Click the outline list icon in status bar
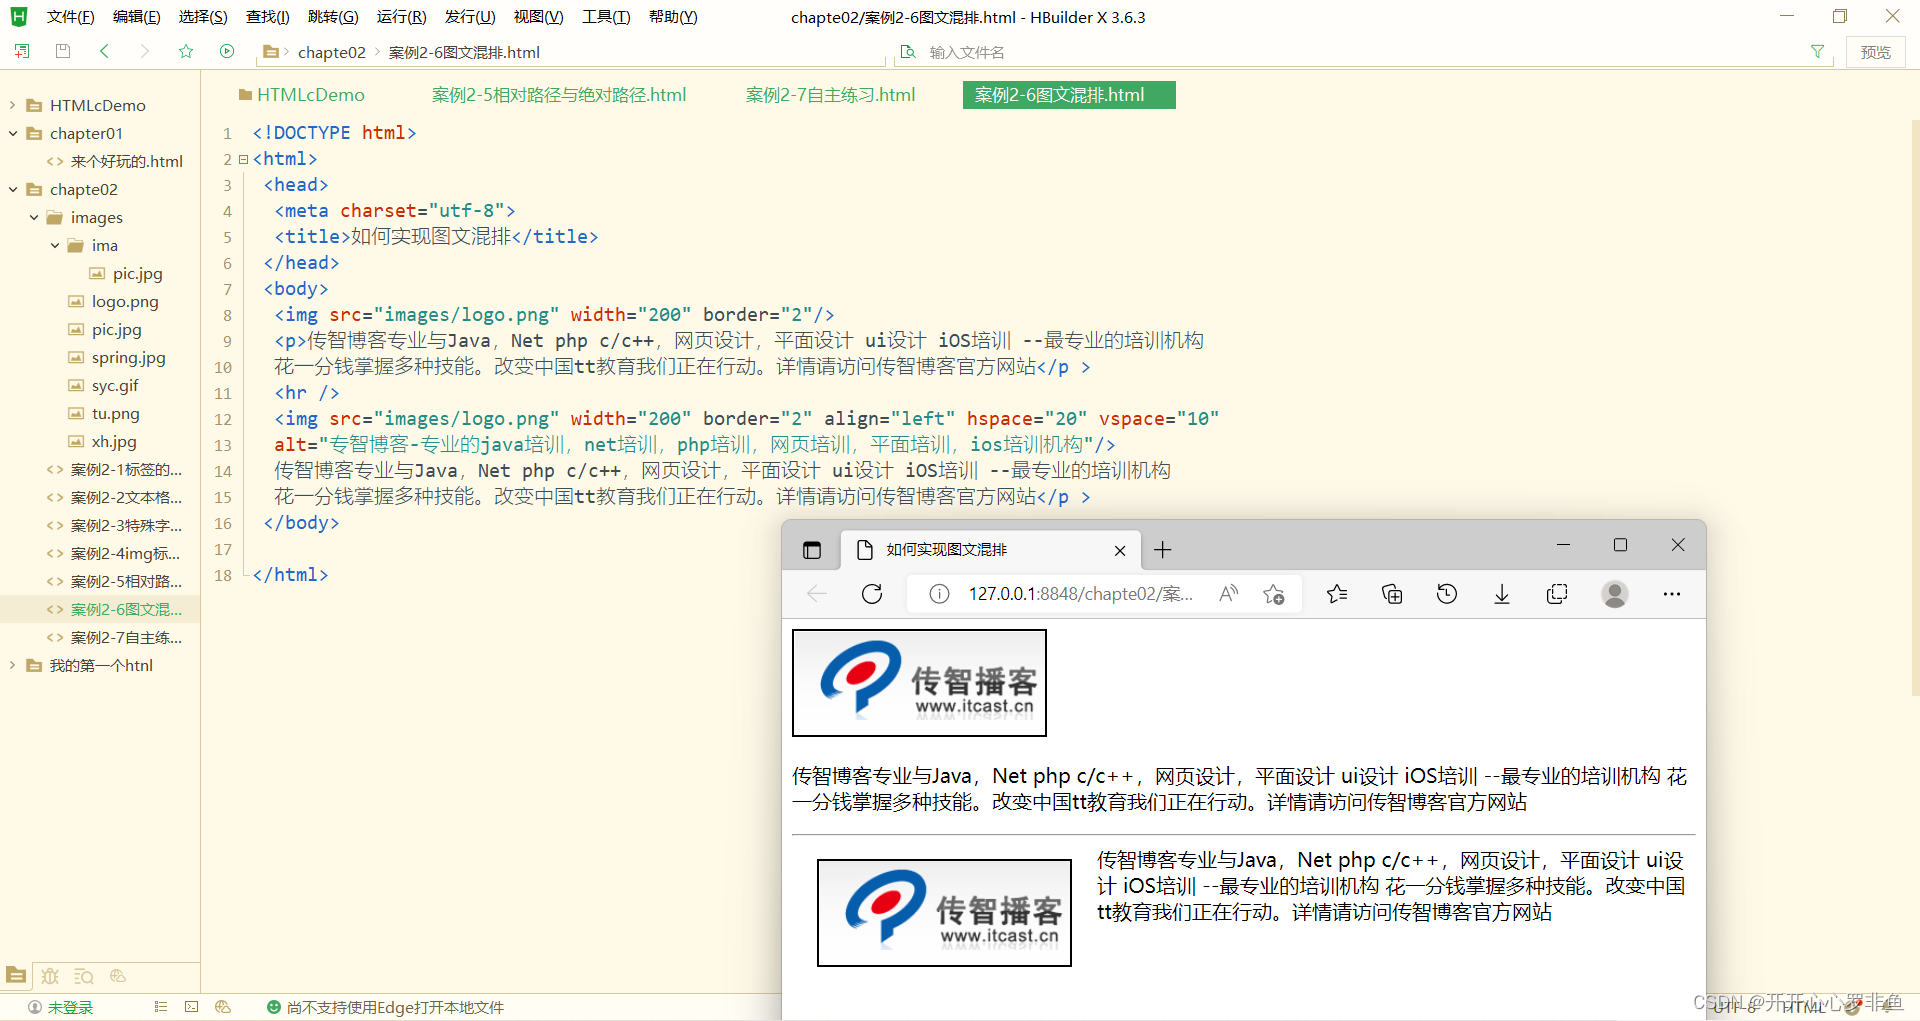The image size is (1920, 1021). [161, 1007]
